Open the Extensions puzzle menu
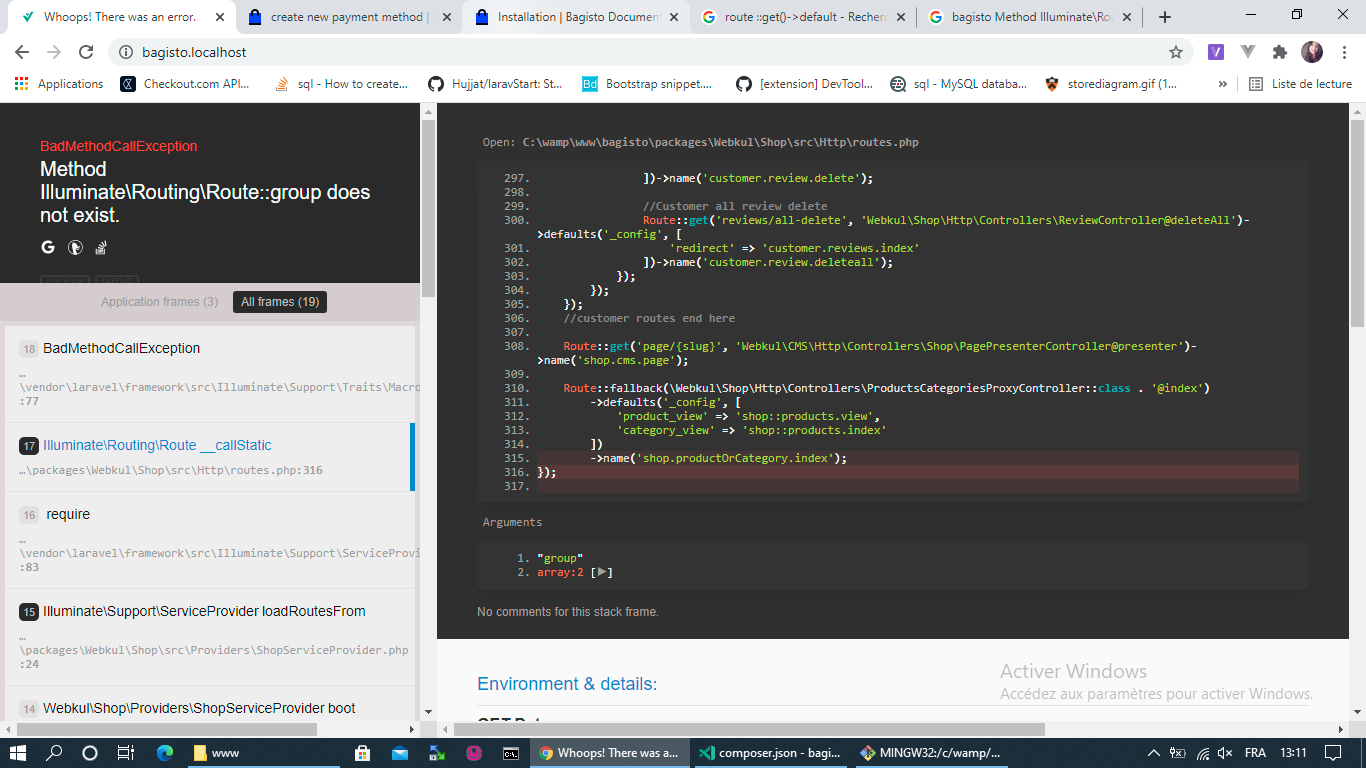 [1280, 52]
